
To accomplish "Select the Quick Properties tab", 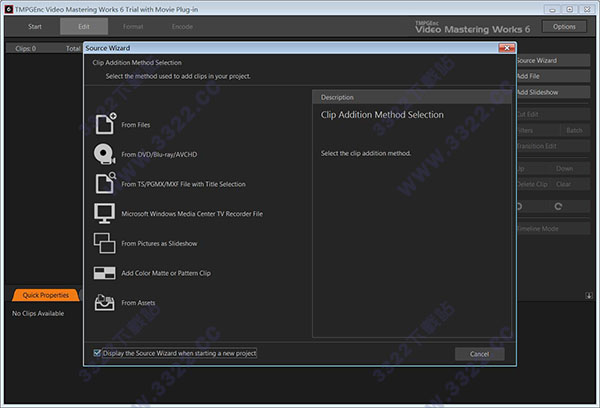I will (x=46, y=295).
